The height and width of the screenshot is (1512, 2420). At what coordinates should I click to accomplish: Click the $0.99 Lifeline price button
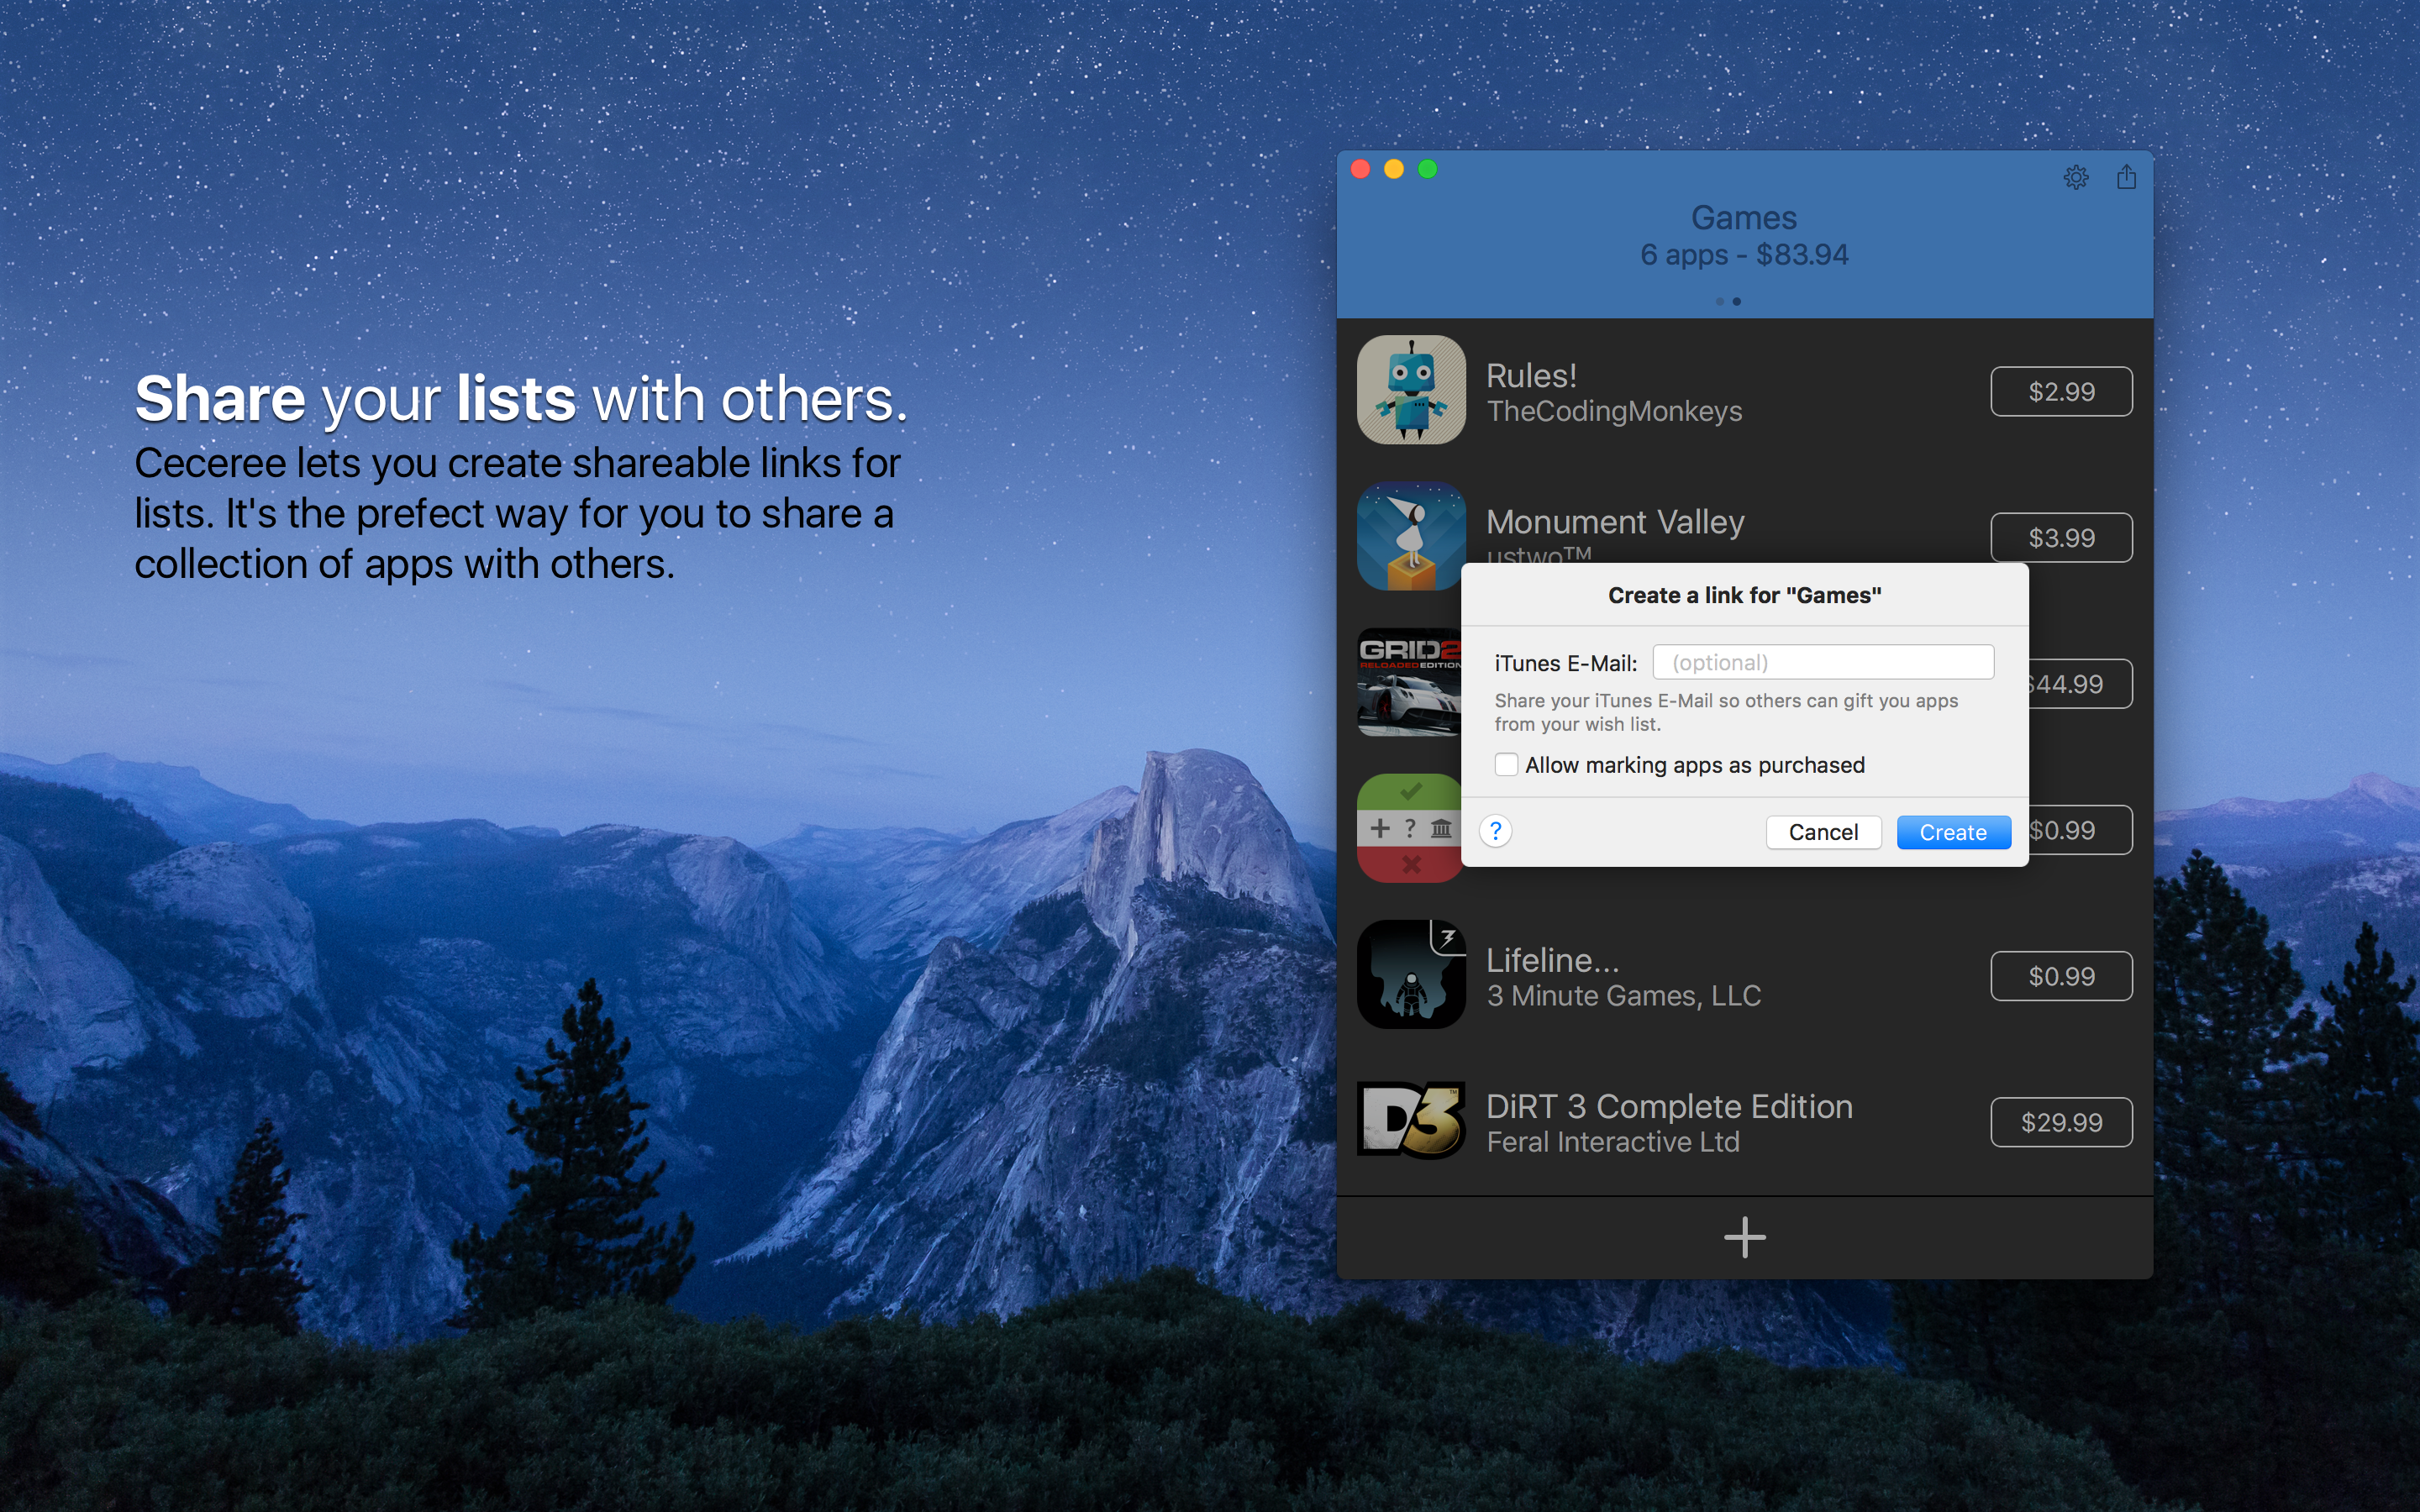tap(2060, 976)
